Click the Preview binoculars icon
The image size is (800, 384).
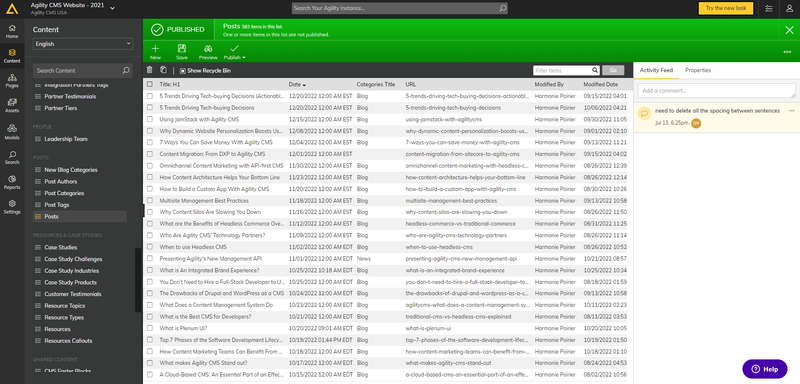point(208,49)
